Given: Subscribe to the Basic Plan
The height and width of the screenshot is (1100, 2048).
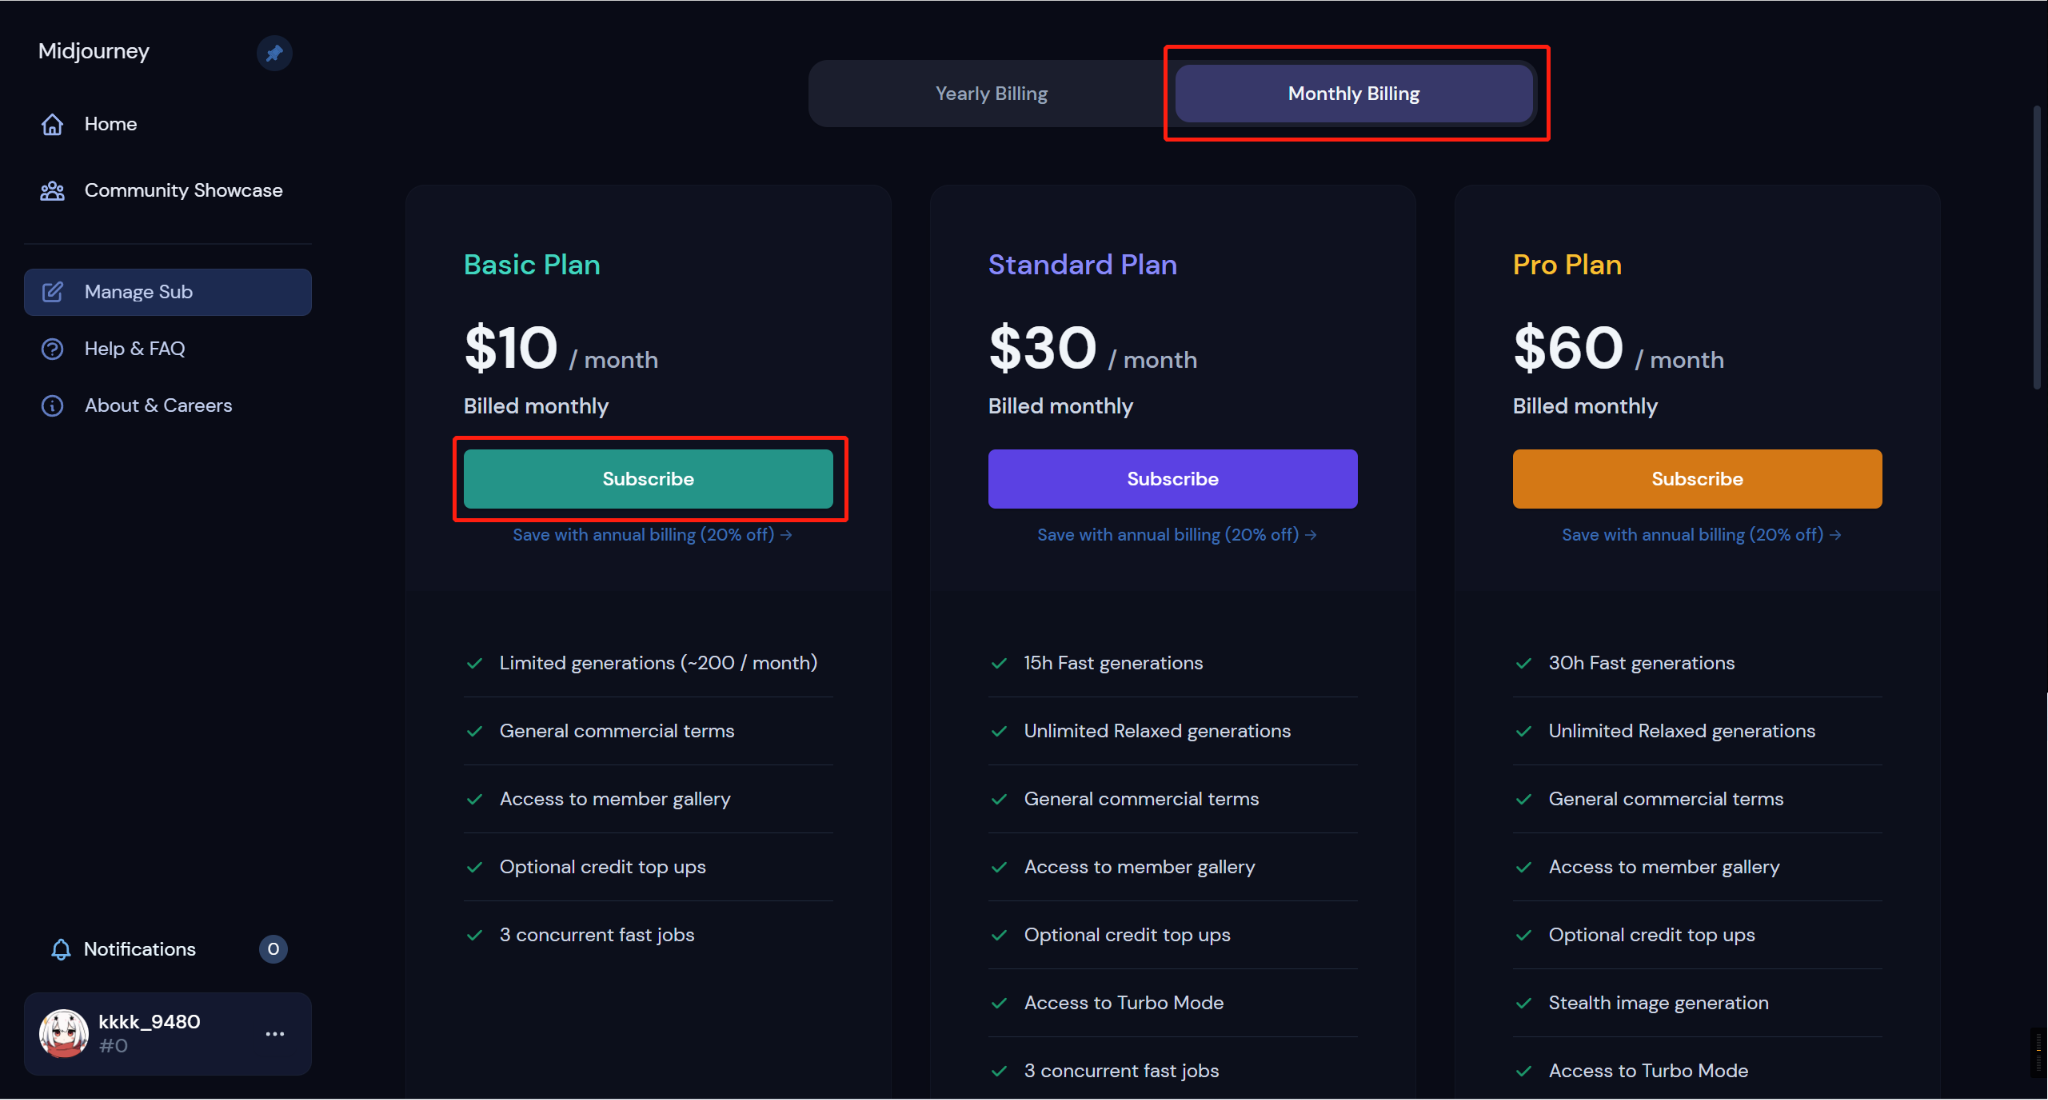Looking at the screenshot, I should pyautogui.click(x=648, y=479).
